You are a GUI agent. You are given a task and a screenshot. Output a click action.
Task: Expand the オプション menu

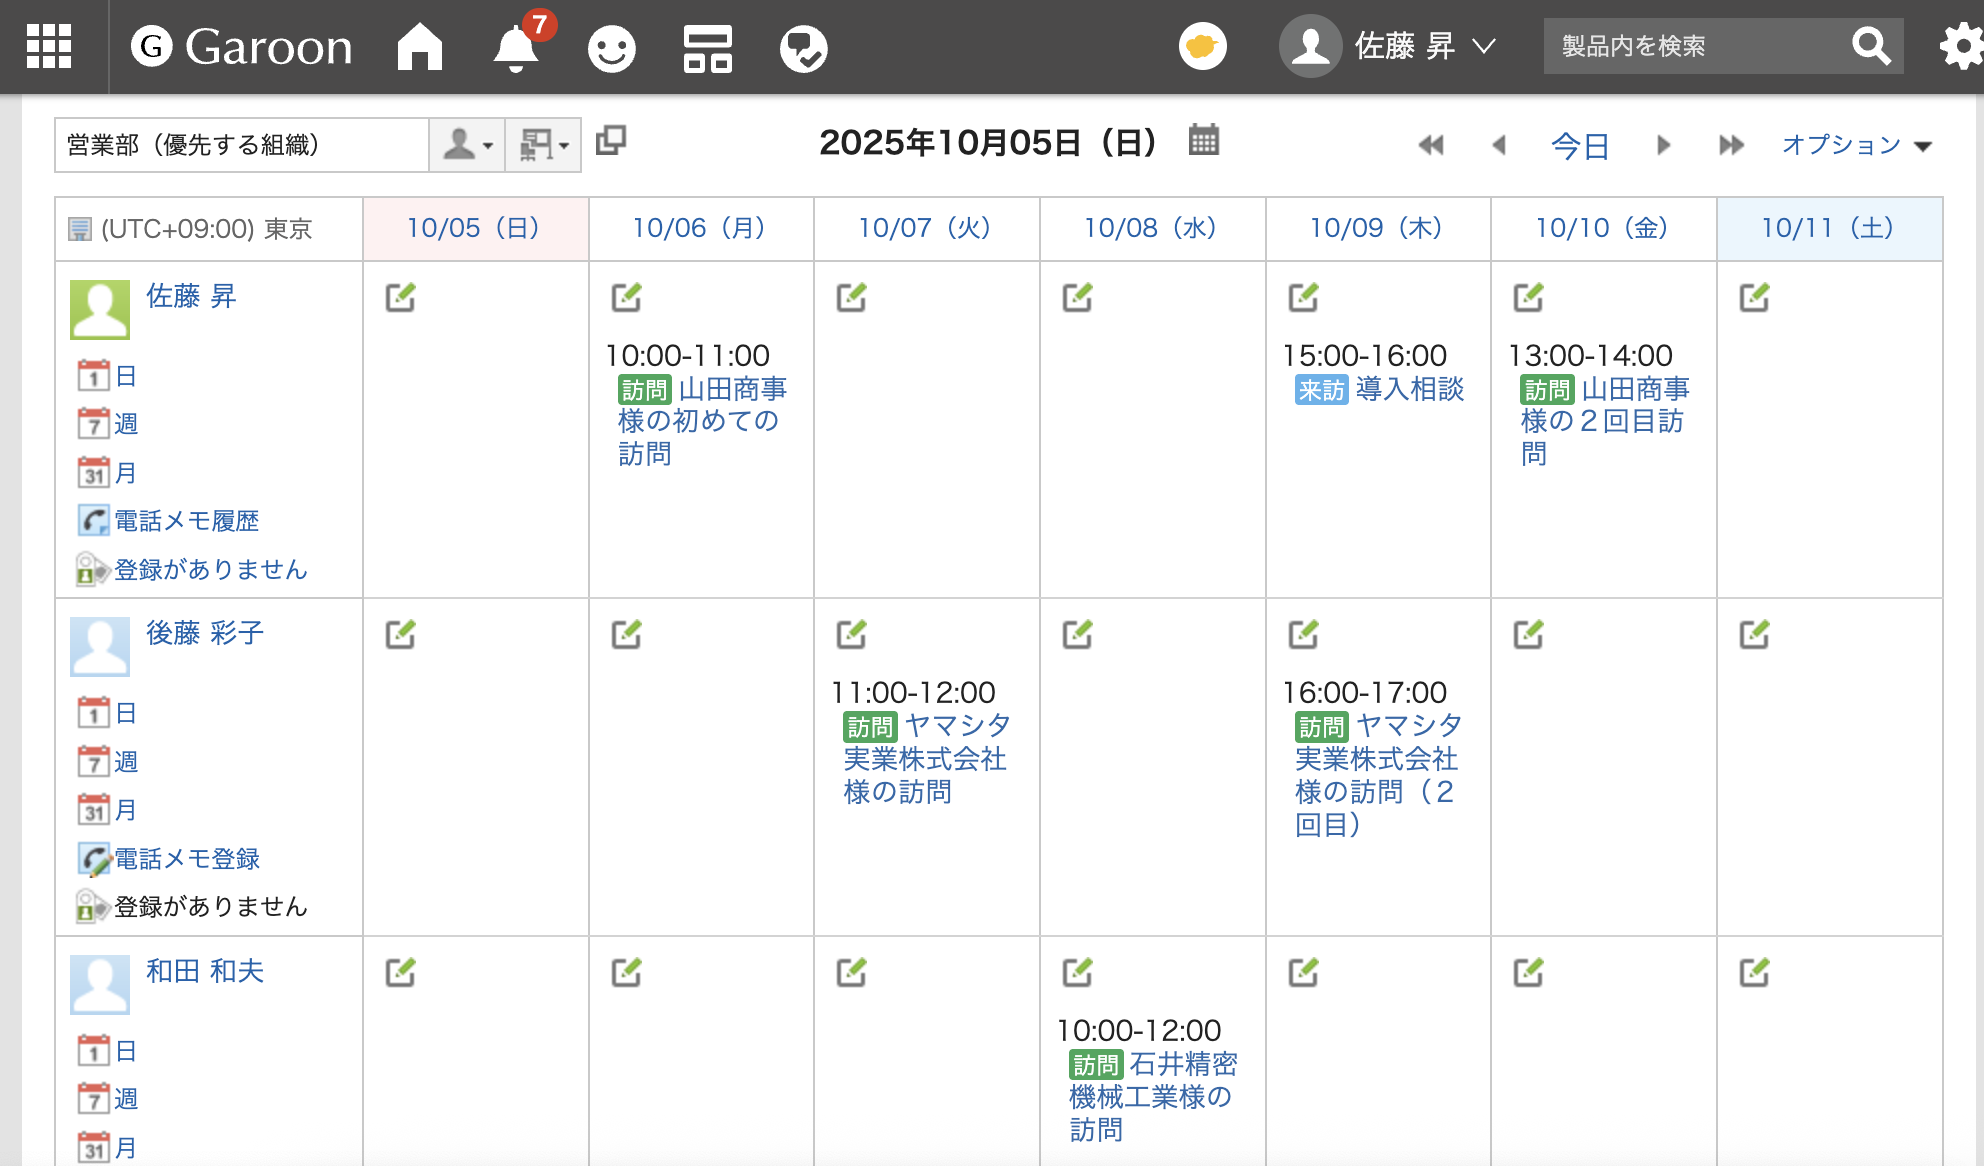1856,145
